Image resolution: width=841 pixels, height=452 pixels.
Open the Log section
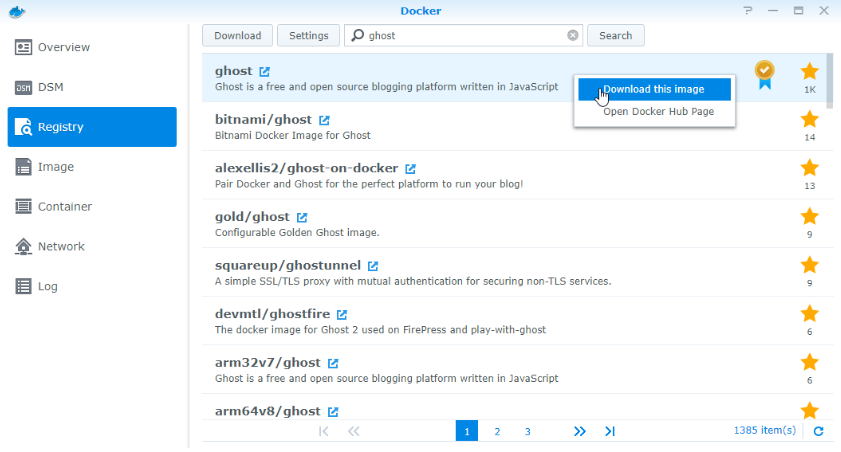pos(92,286)
